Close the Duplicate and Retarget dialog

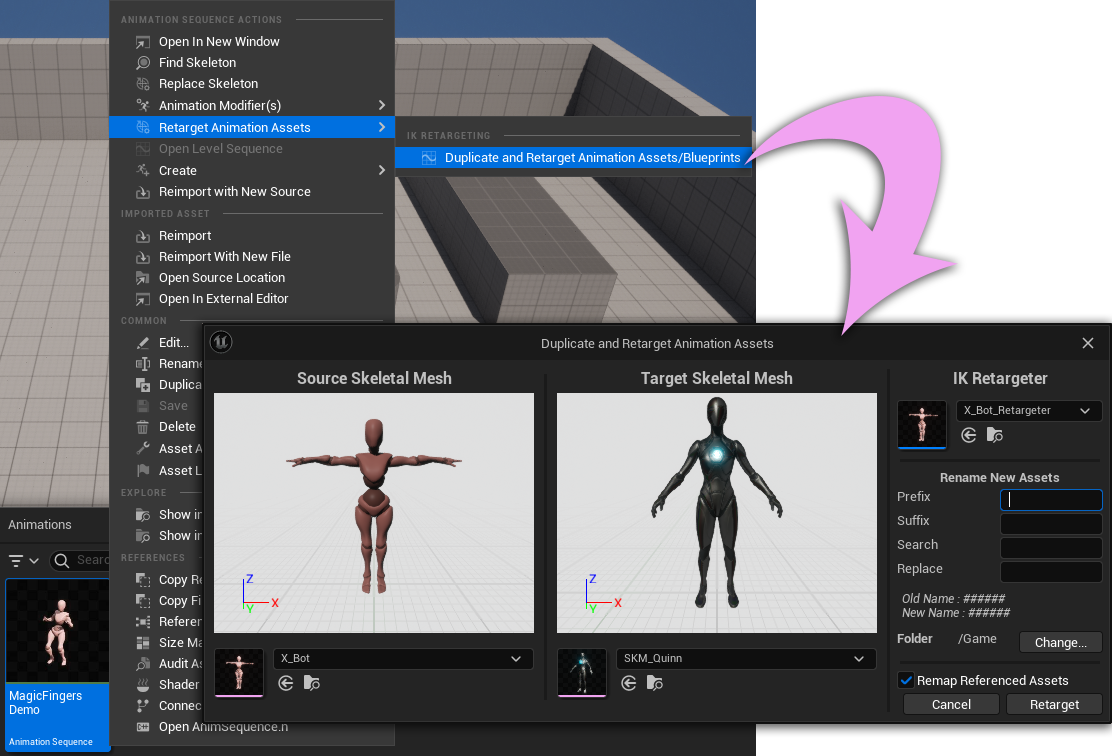(1088, 343)
